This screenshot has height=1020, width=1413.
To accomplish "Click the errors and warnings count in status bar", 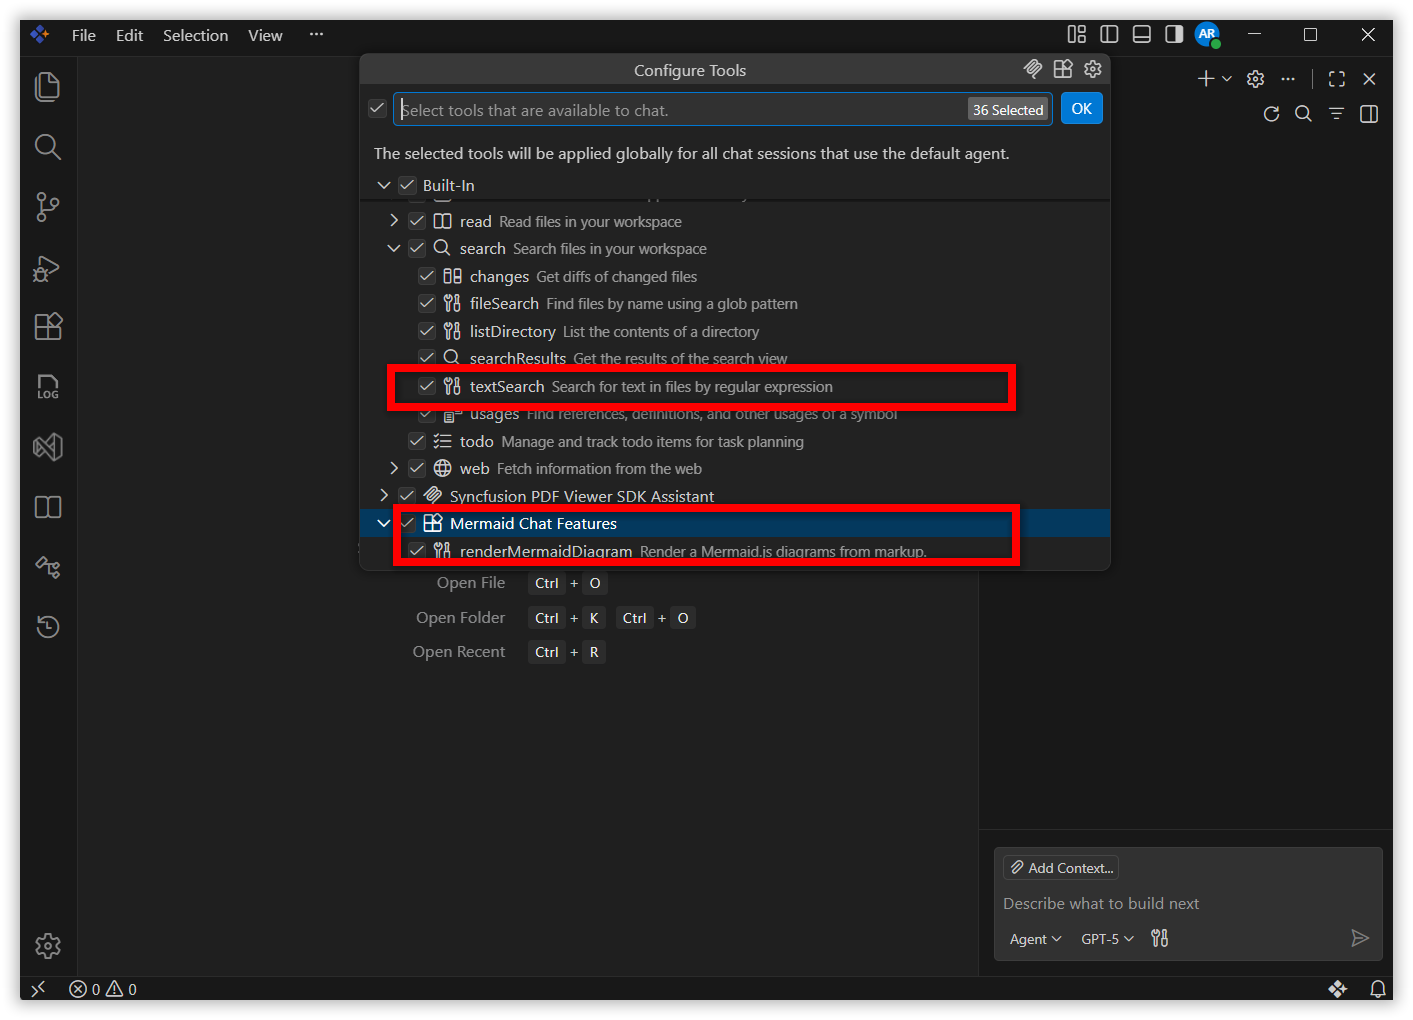I will (103, 989).
